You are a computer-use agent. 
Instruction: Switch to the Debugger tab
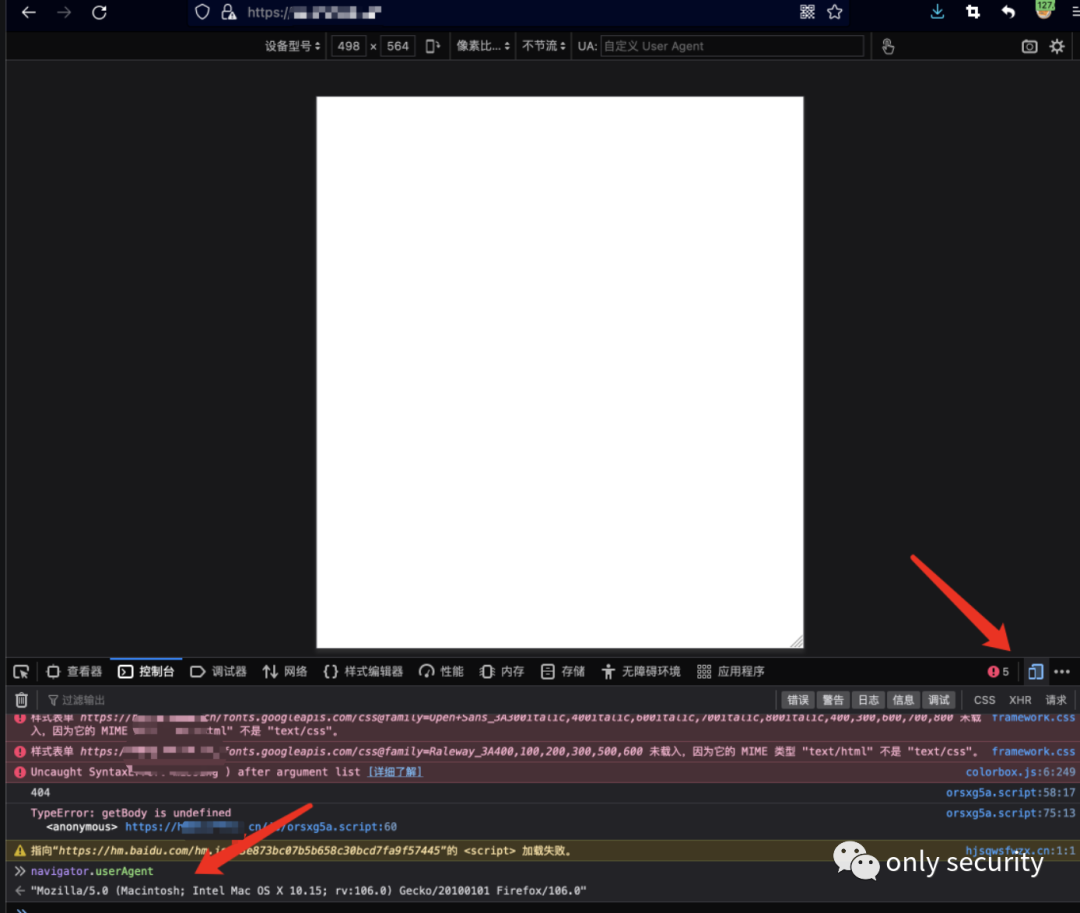coord(218,671)
